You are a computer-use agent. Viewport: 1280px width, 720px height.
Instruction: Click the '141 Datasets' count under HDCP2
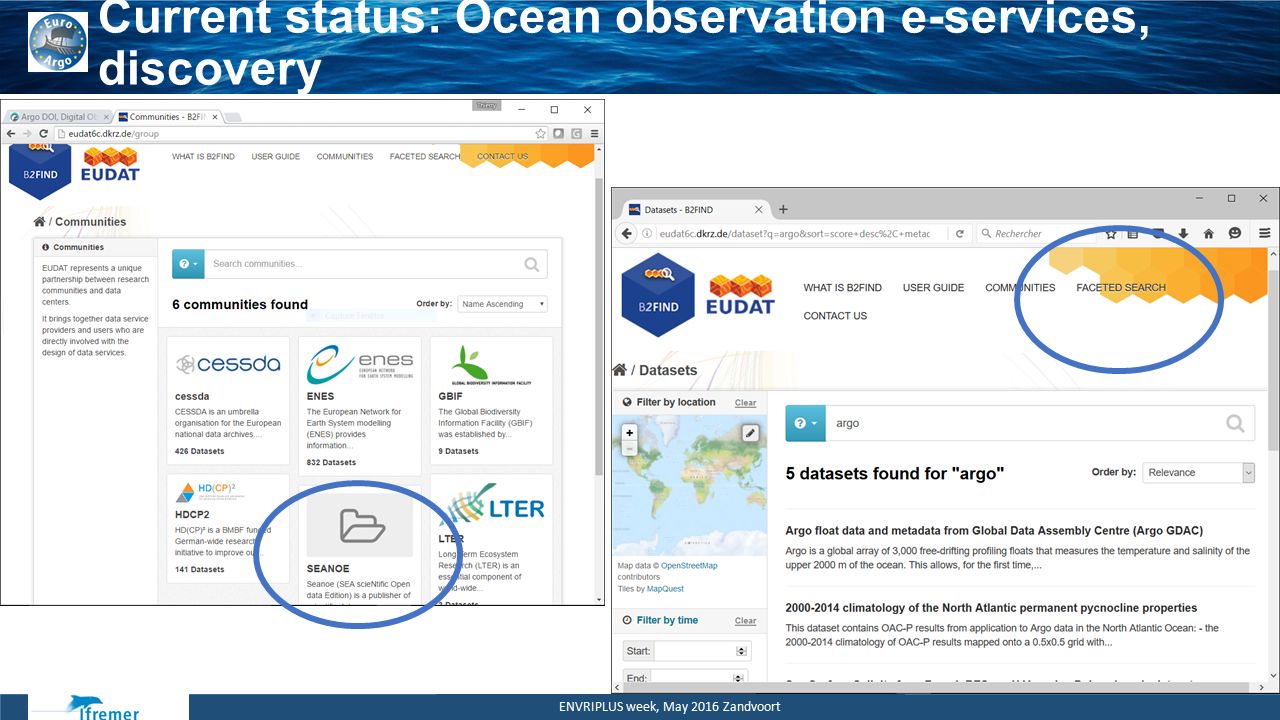[x=200, y=569]
